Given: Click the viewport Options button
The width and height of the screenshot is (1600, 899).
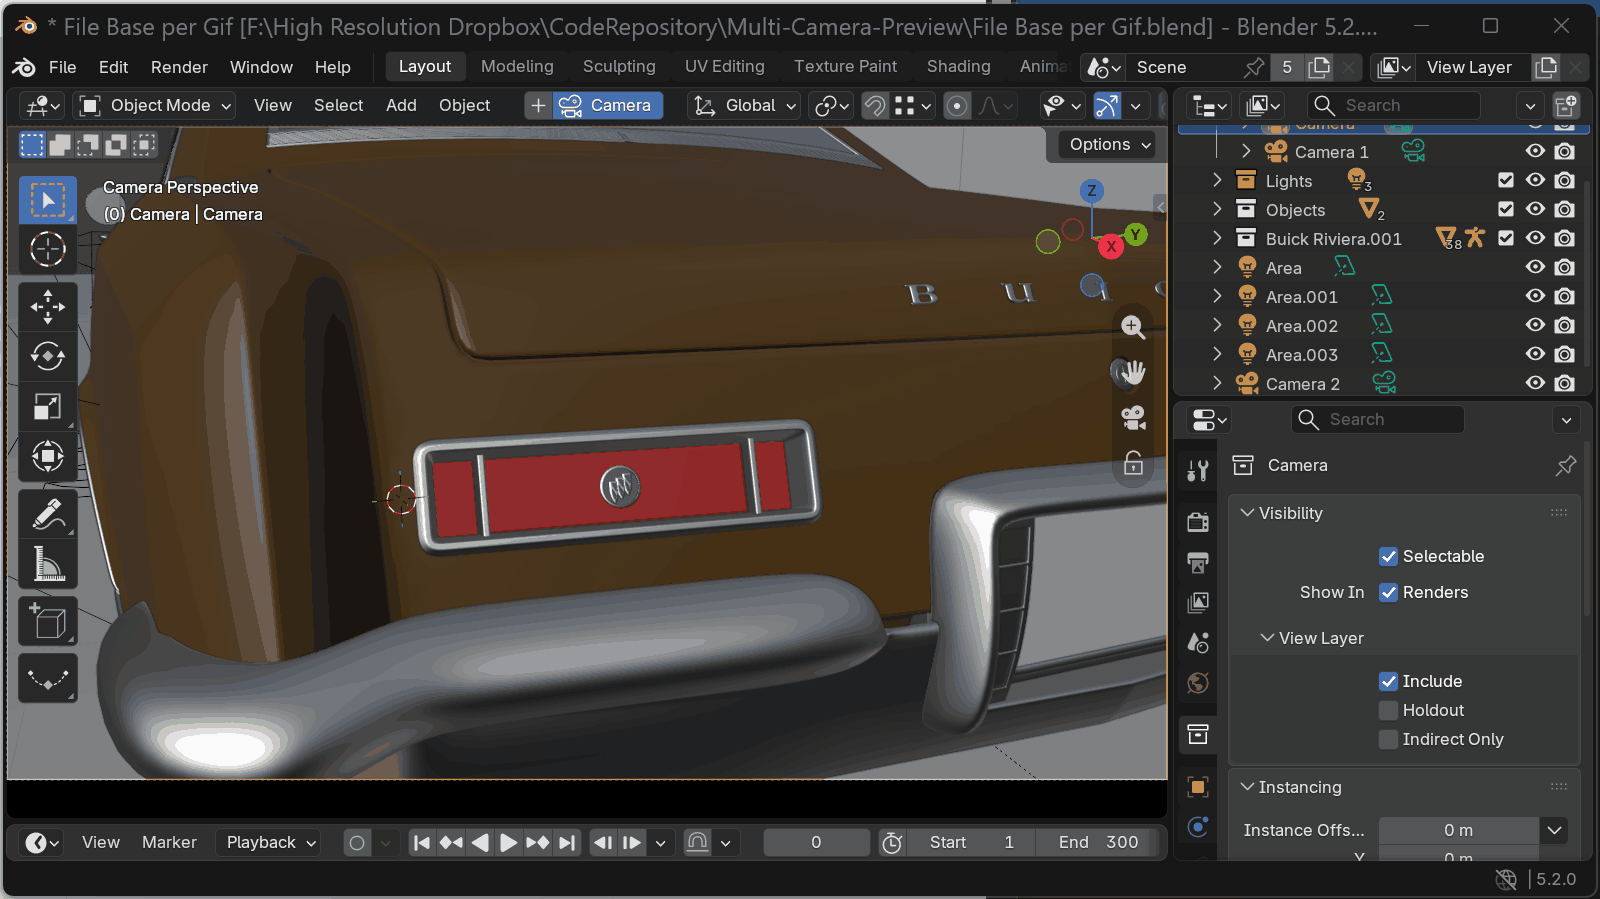Looking at the screenshot, I should pyautogui.click(x=1110, y=144).
